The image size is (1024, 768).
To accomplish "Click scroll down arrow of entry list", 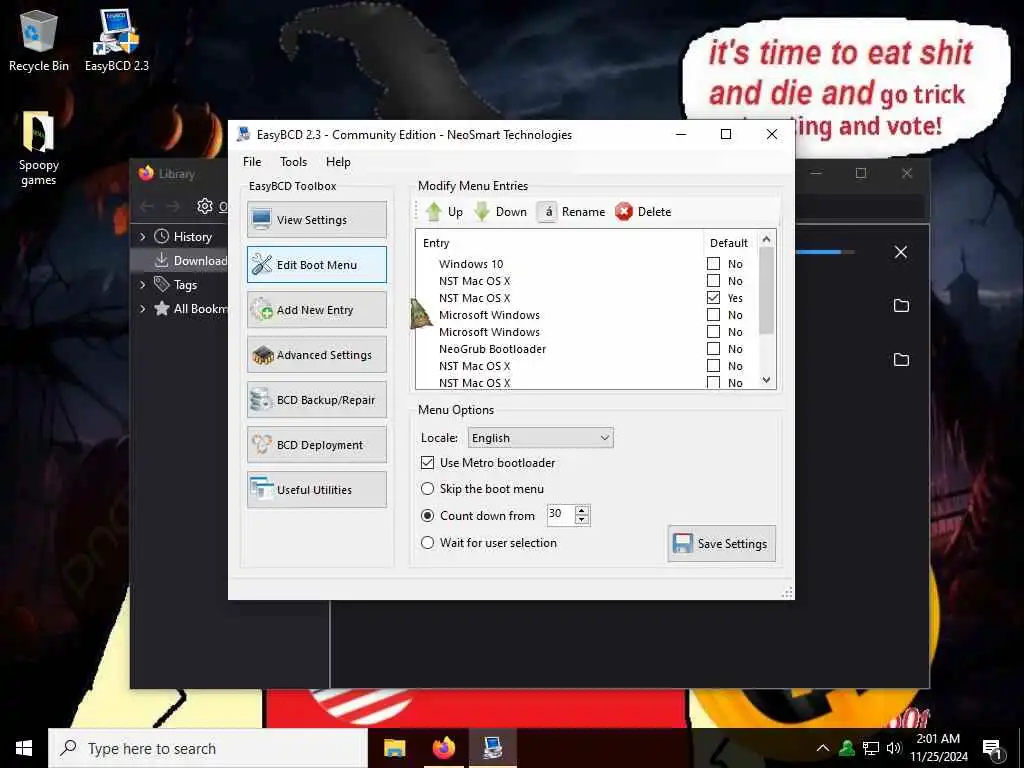I will coord(767,380).
